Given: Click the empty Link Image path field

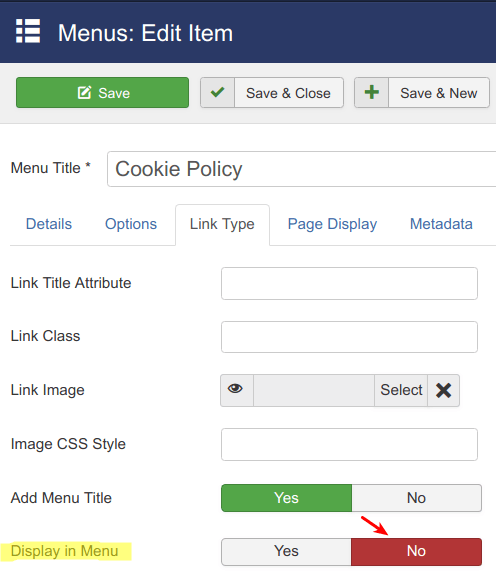Looking at the screenshot, I should 314,390.
